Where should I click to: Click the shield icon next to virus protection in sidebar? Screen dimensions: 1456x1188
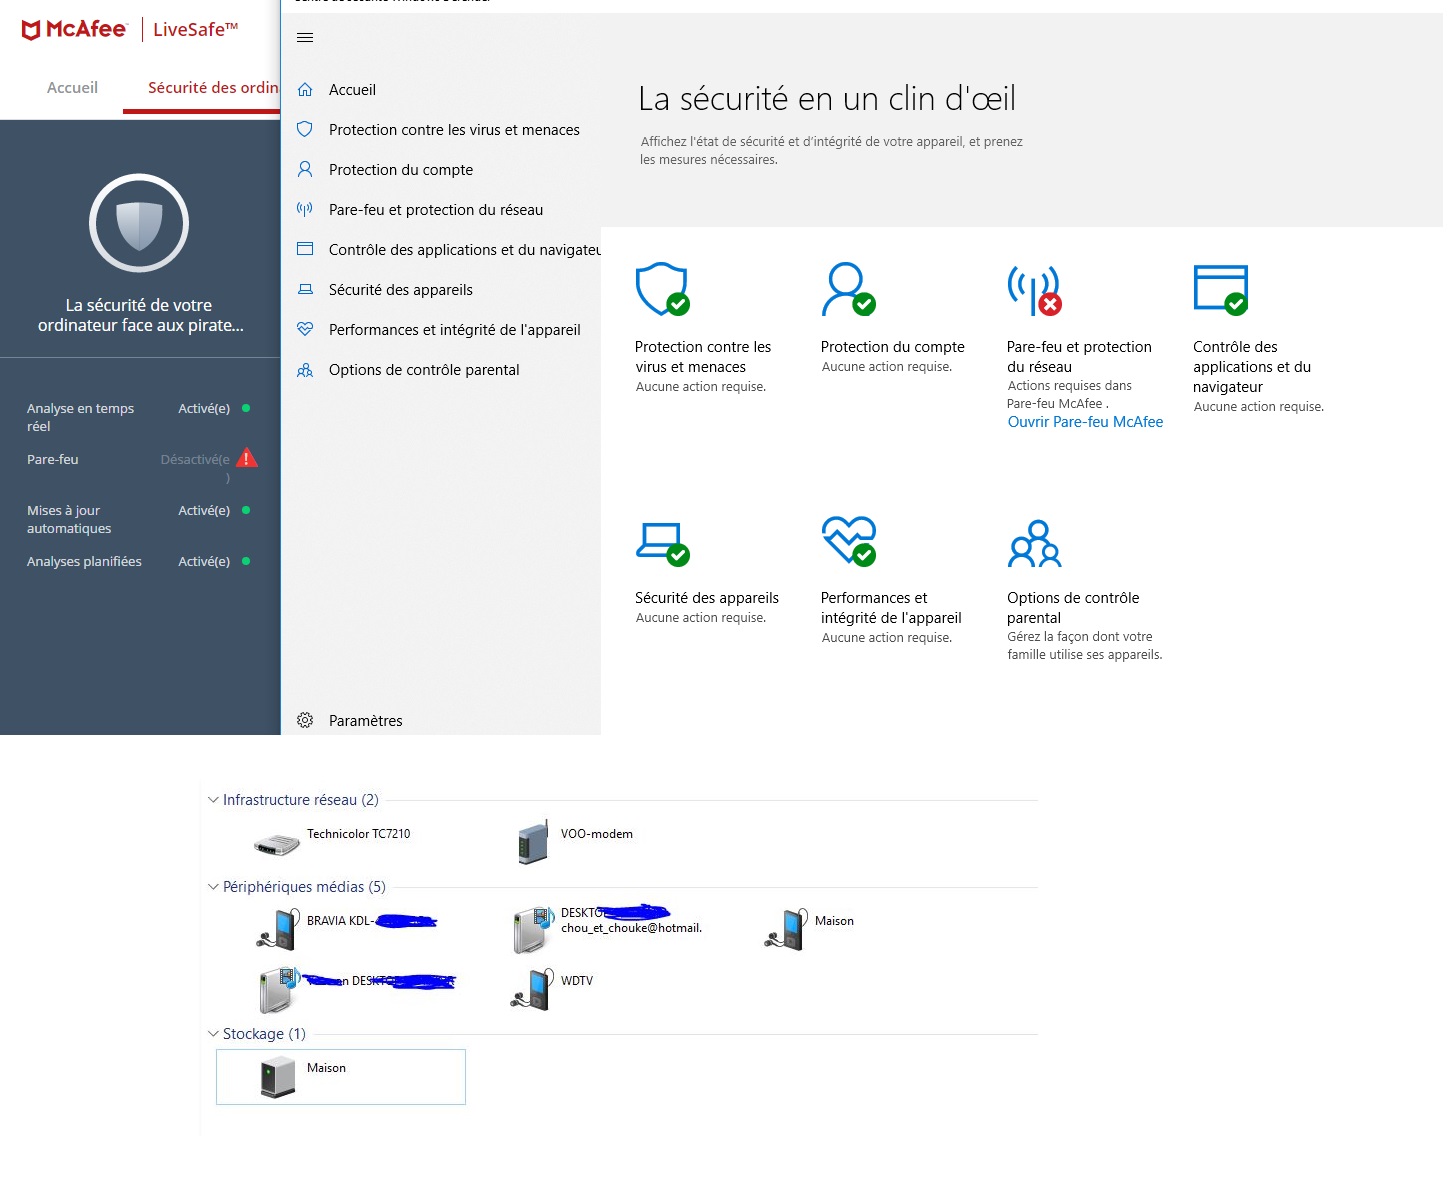[305, 129]
